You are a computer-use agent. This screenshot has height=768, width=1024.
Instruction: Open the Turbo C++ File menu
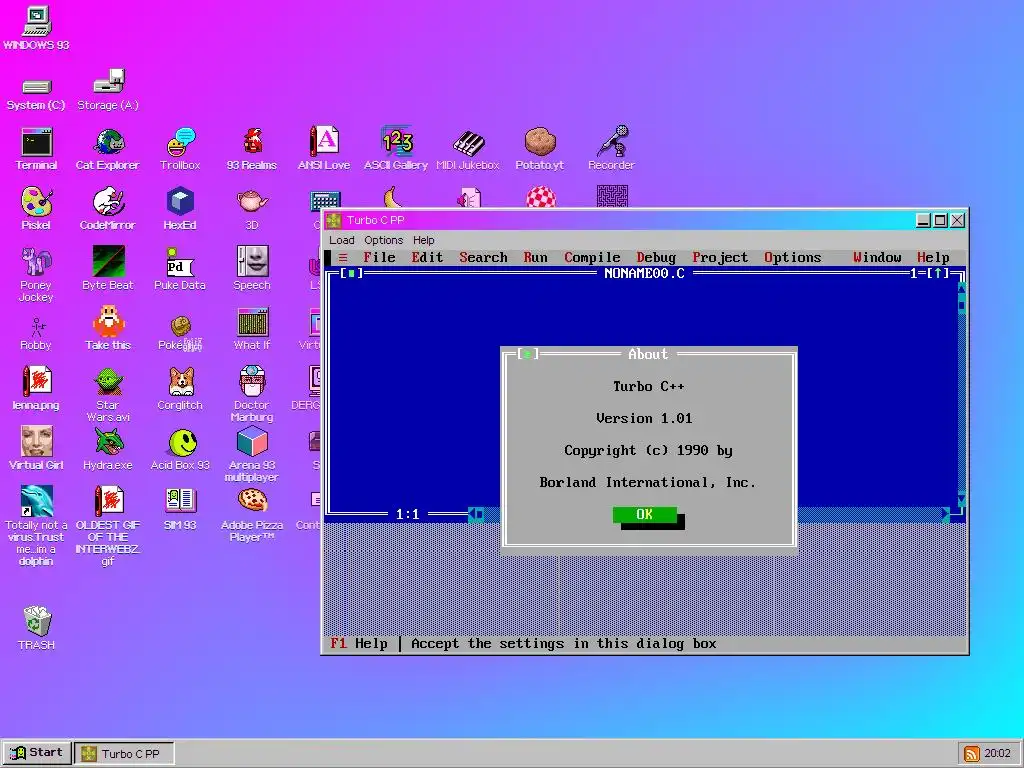(379, 257)
